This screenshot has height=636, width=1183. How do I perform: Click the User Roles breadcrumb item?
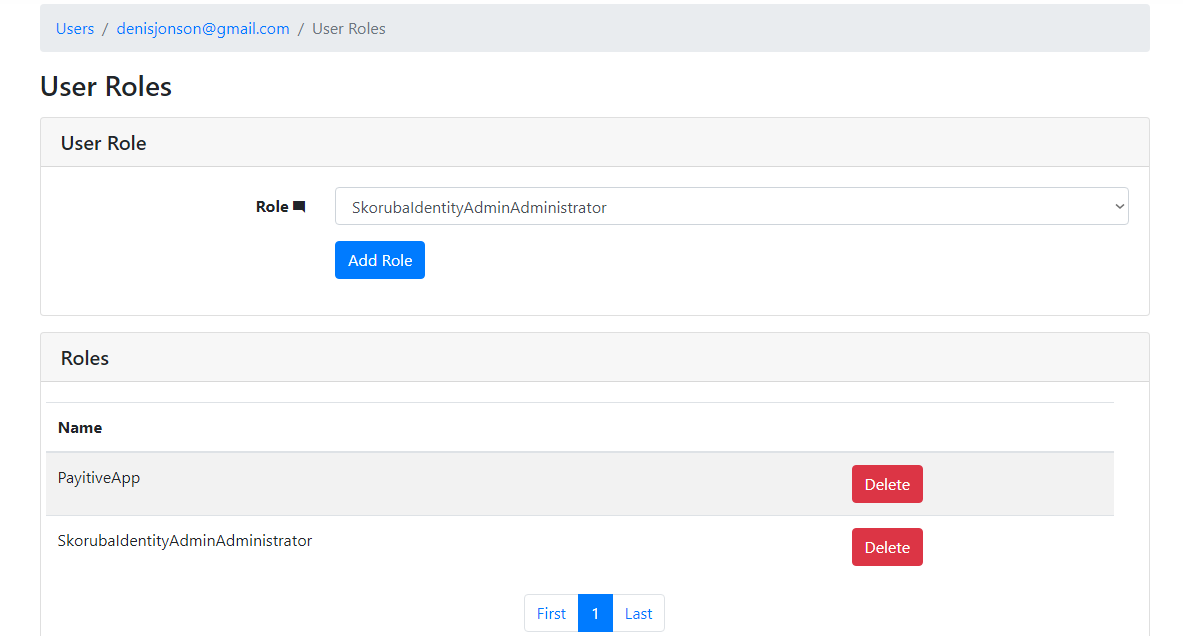coord(348,28)
